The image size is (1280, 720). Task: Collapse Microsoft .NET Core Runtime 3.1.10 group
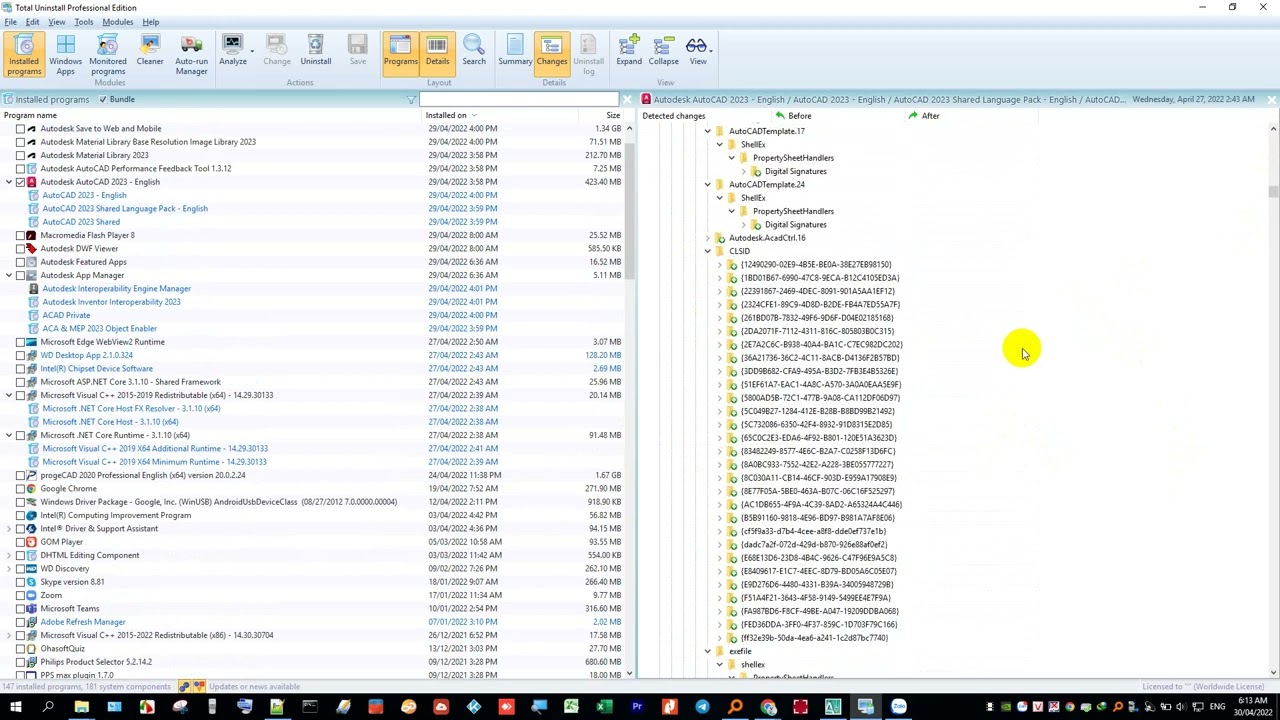(x=9, y=435)
